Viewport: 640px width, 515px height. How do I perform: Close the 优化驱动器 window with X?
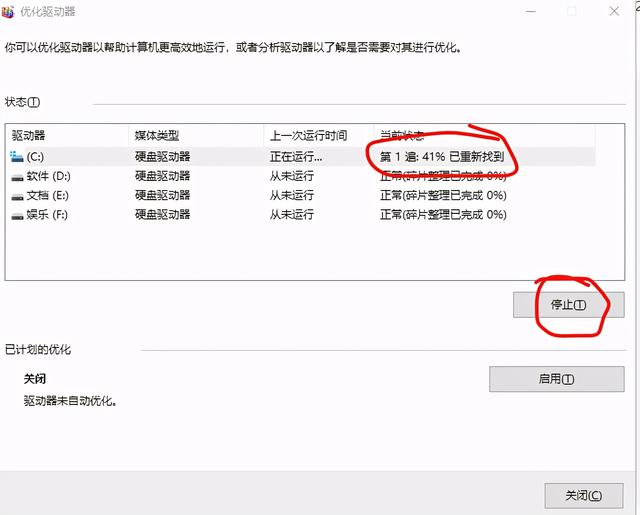614,11
